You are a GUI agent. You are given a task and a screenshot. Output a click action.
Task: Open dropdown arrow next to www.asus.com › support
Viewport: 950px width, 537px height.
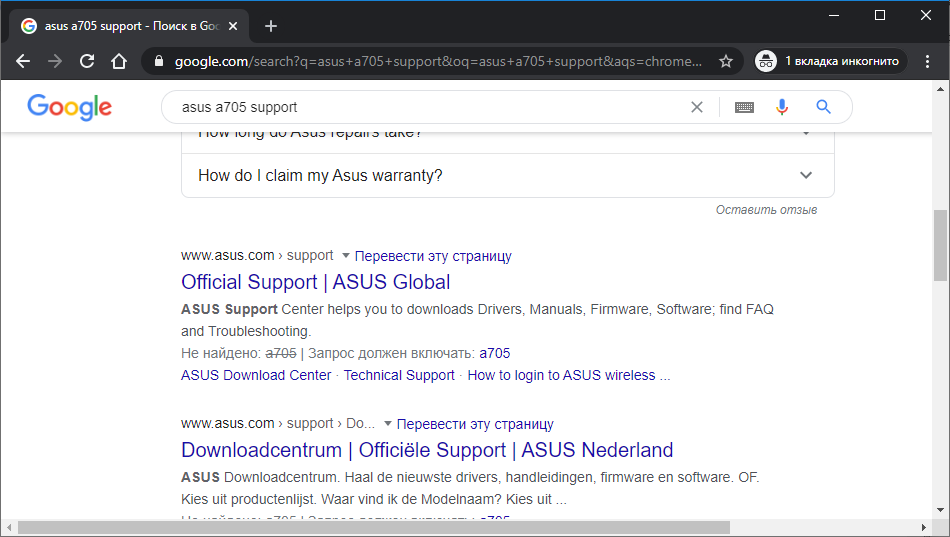click(x=346, y=256)
